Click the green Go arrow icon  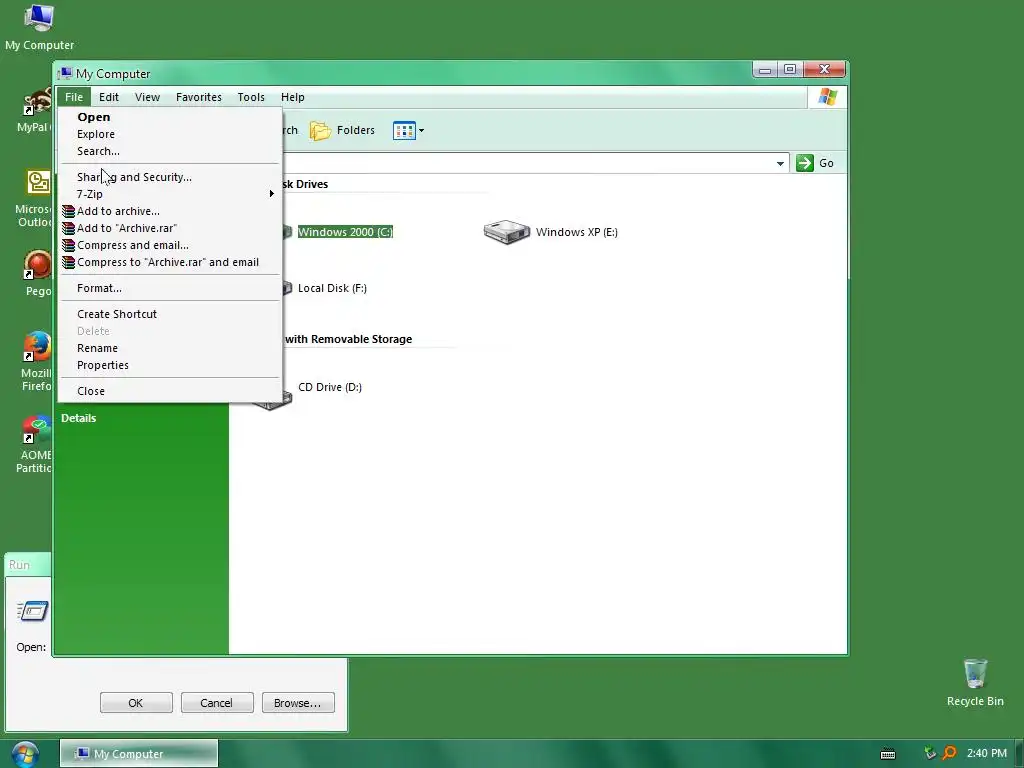click(805, 163)
